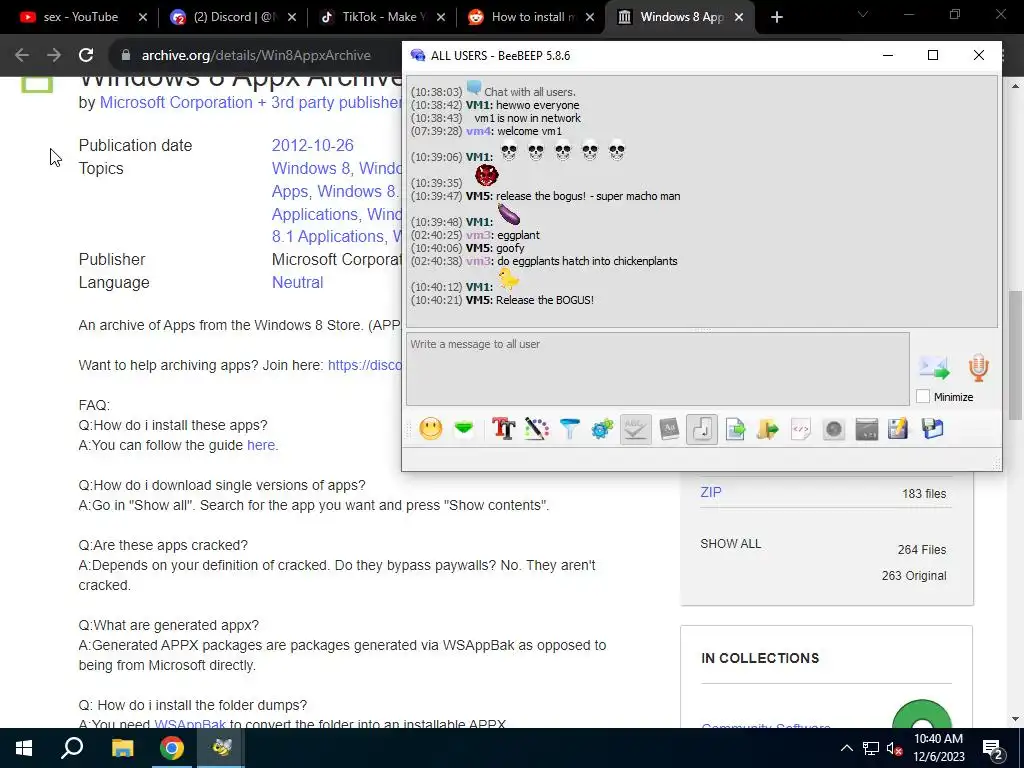Tick the Minimize checkbox
The height and width of the screenshot is (768, 1024).
[923, 396]
